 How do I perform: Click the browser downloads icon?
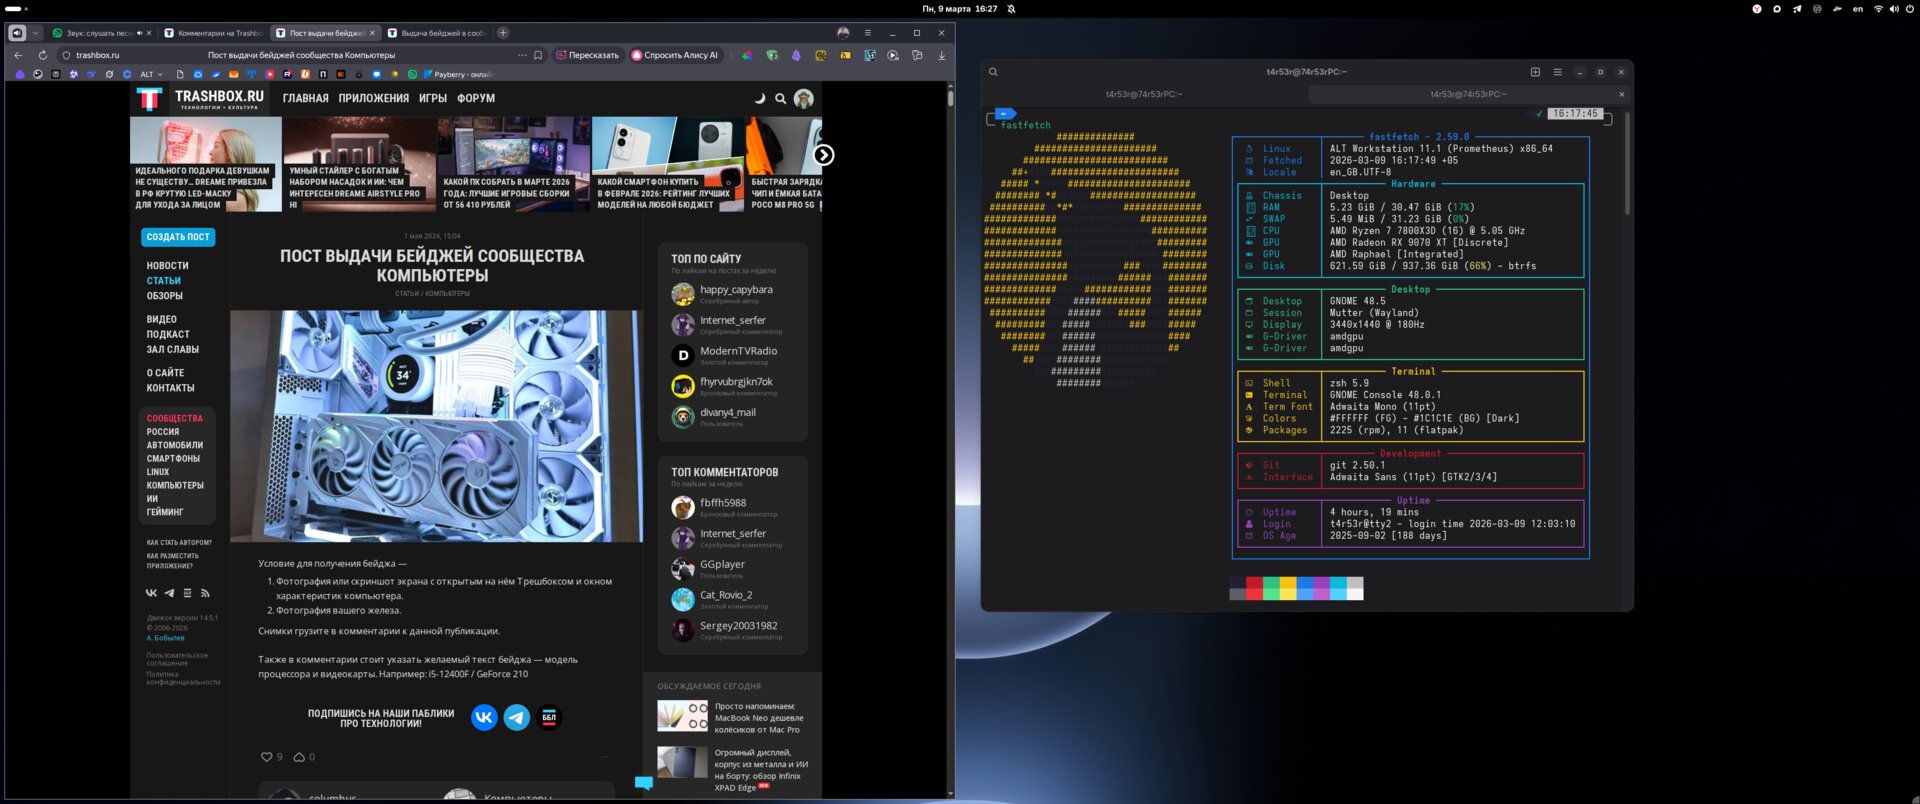pos(941,55)
